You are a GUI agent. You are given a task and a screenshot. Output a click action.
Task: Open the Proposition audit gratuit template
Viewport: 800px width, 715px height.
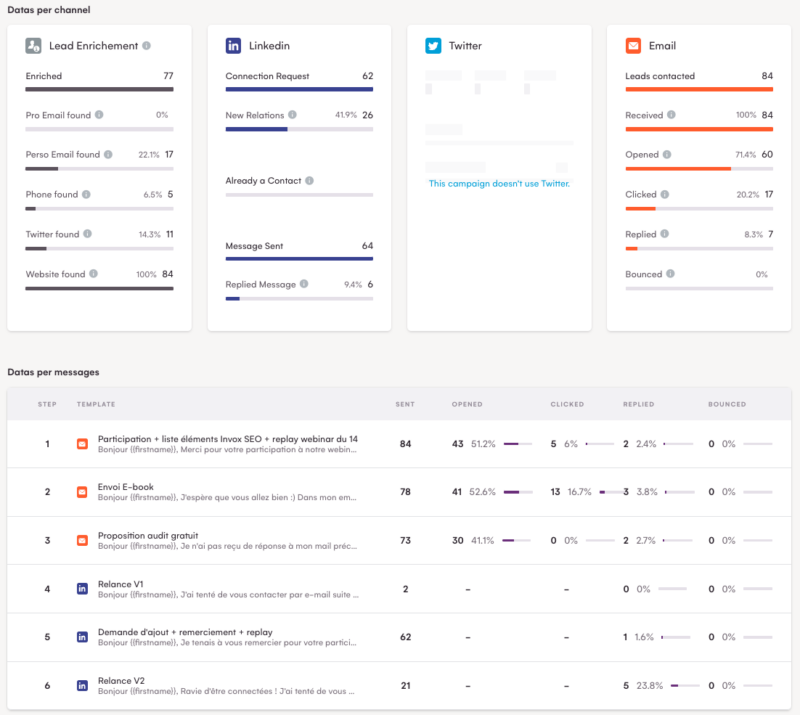click(148, 535)
